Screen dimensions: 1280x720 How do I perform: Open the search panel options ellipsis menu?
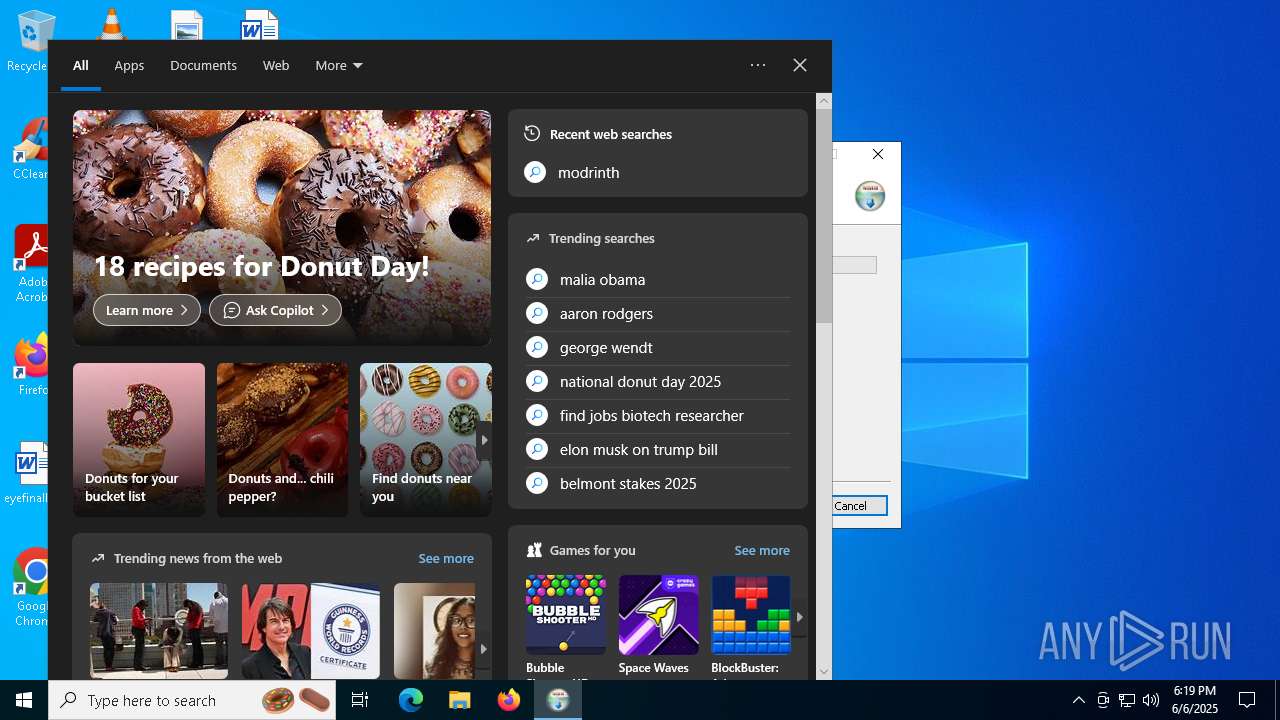click(x=758, y=65)
